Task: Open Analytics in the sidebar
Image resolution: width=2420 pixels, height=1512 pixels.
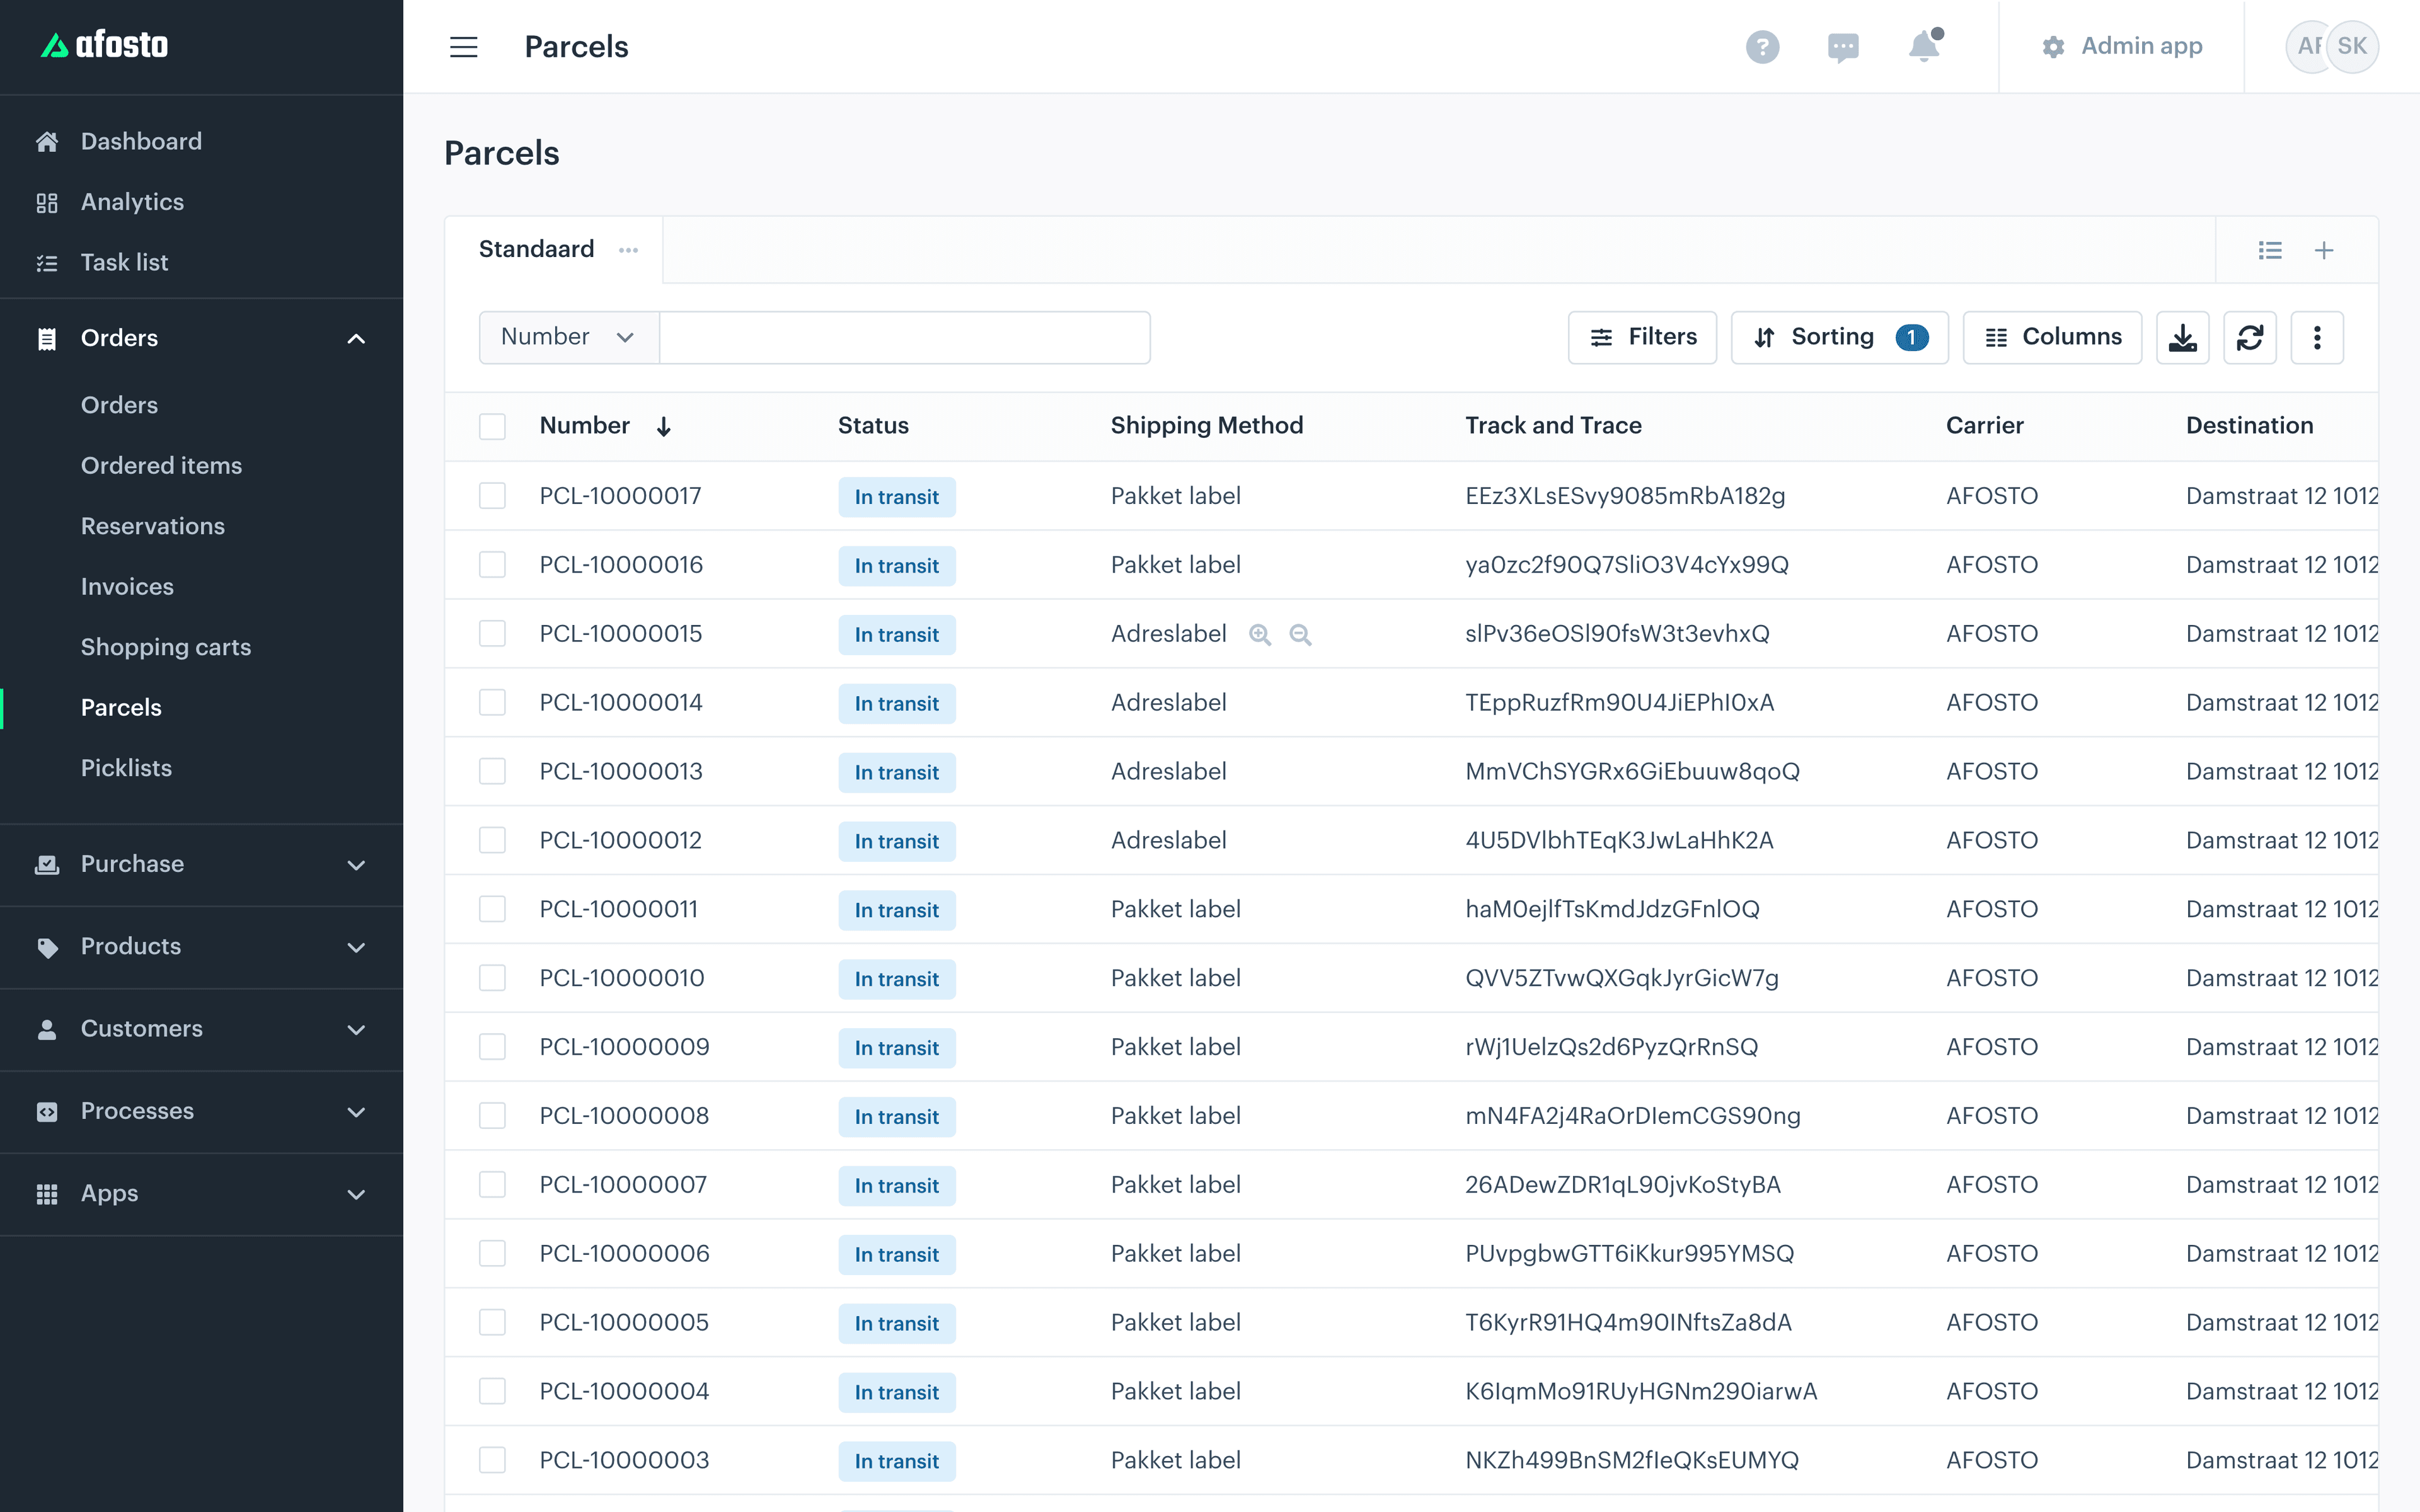Action: click(132, 202)
